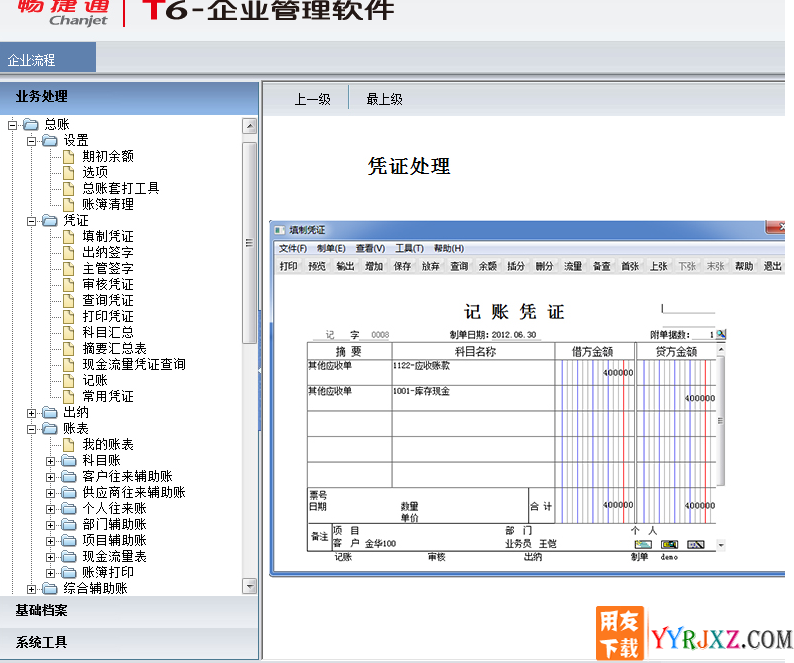Screen dimensions: 794x663
Task: Click the 项目辅助账 folder icon
Action: 69,540
